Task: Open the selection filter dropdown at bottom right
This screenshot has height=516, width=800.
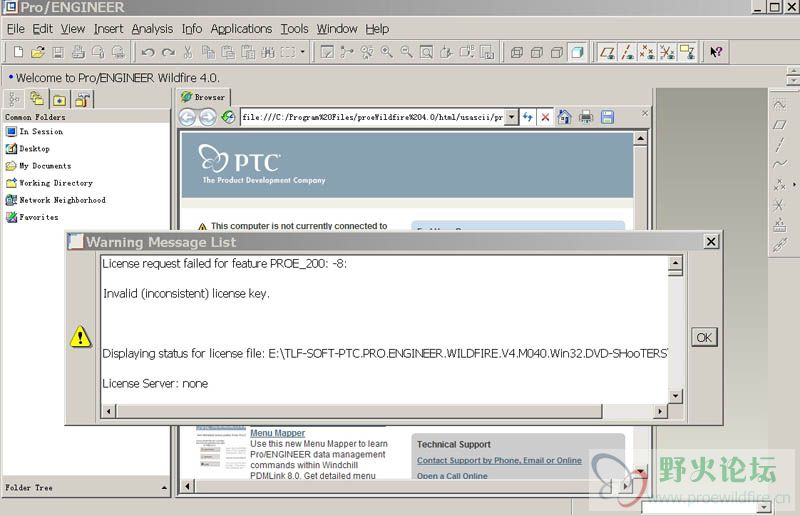Action: pos(764,507)
